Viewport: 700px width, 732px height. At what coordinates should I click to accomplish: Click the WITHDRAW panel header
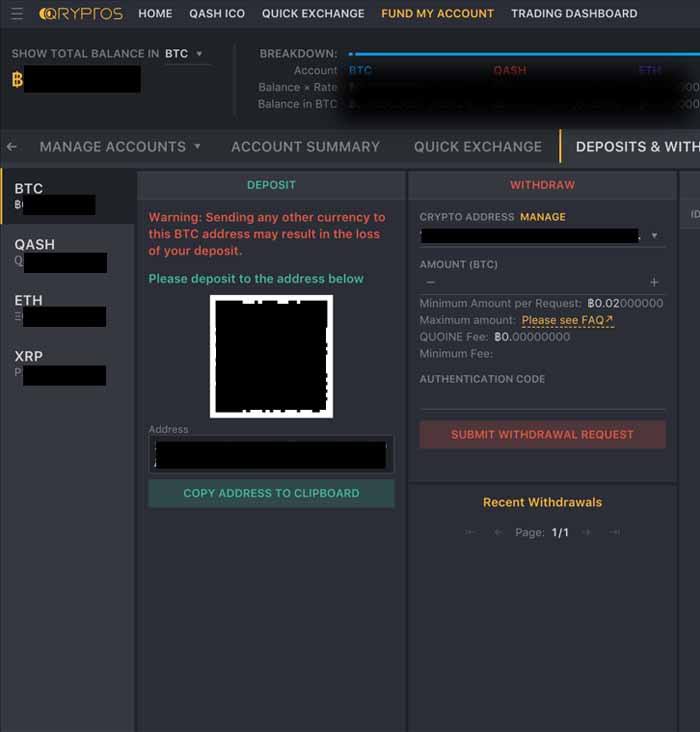(542, 185)
